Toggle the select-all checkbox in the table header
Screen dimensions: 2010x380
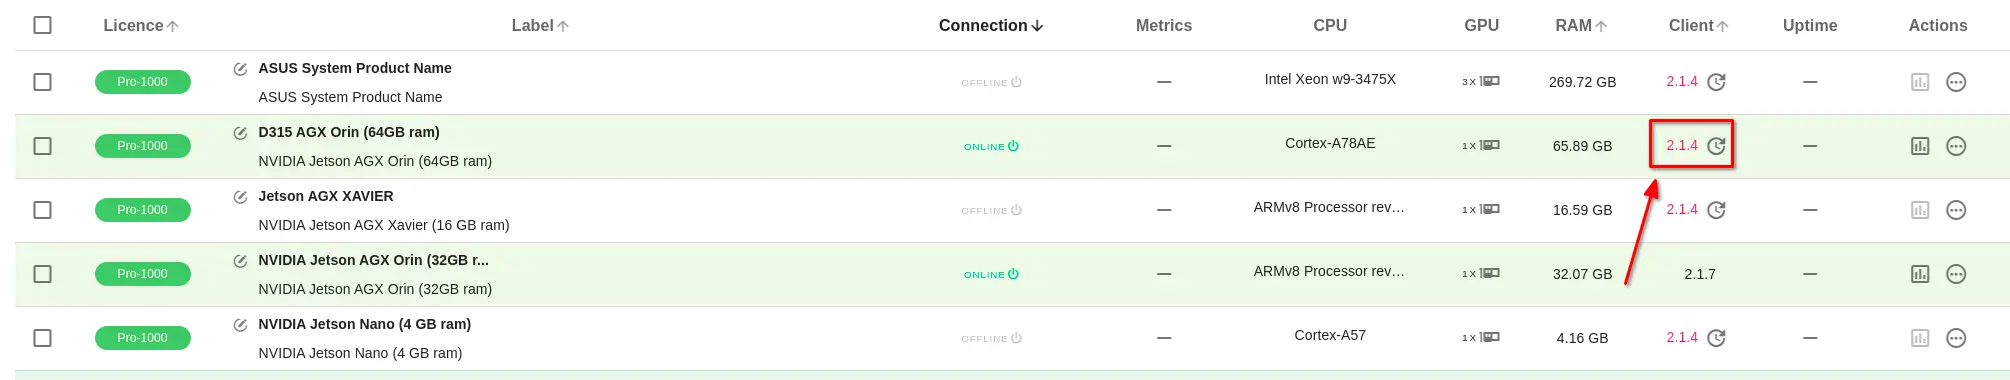42,25
